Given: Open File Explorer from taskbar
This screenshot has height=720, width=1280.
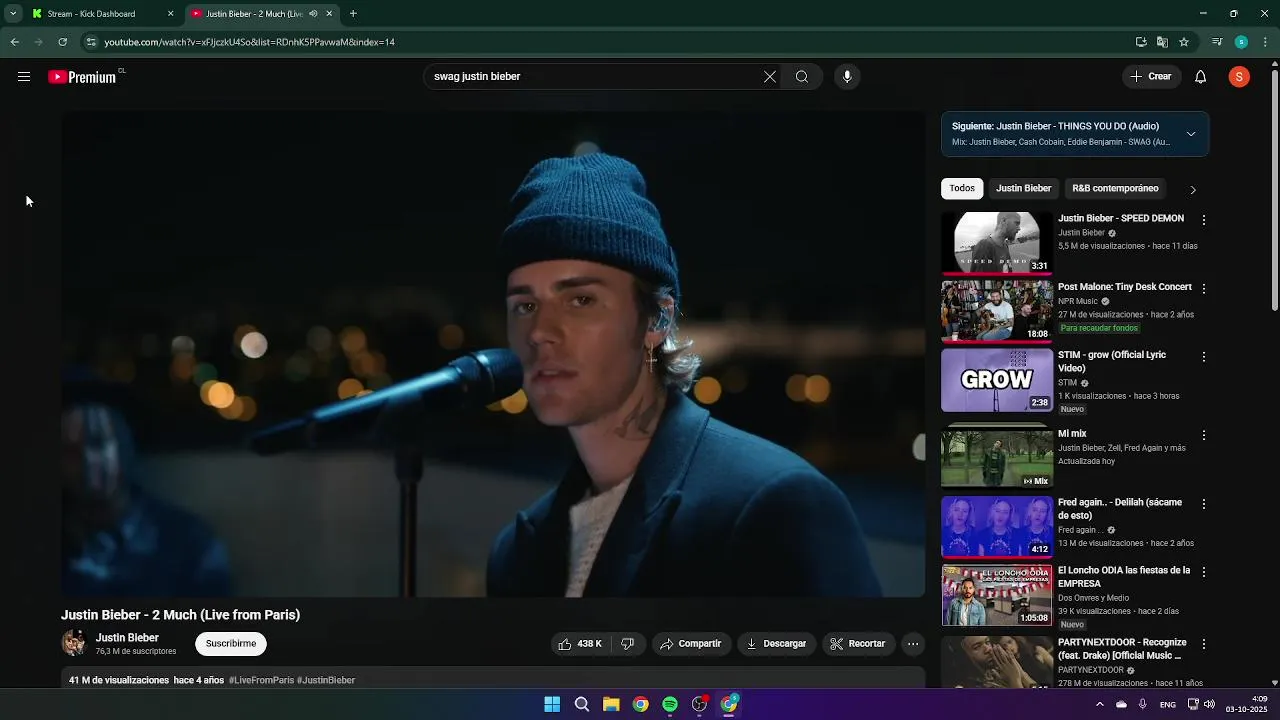Looking at the screenshot, I should [611, 704].
